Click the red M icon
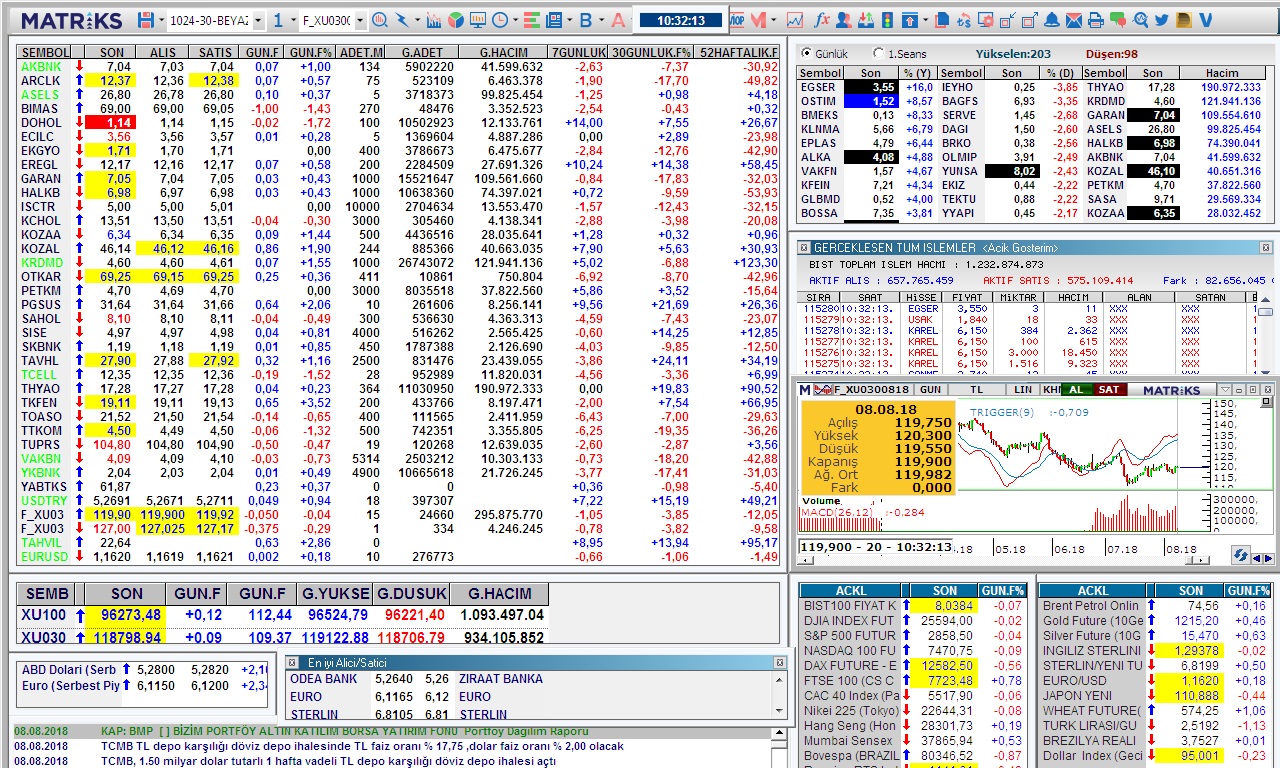The image size is (1280, 768). (x=758, y=20)
